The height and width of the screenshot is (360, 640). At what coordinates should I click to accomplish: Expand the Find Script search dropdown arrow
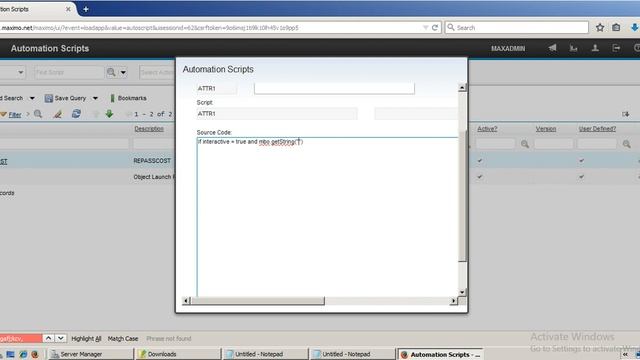[123, 73]
